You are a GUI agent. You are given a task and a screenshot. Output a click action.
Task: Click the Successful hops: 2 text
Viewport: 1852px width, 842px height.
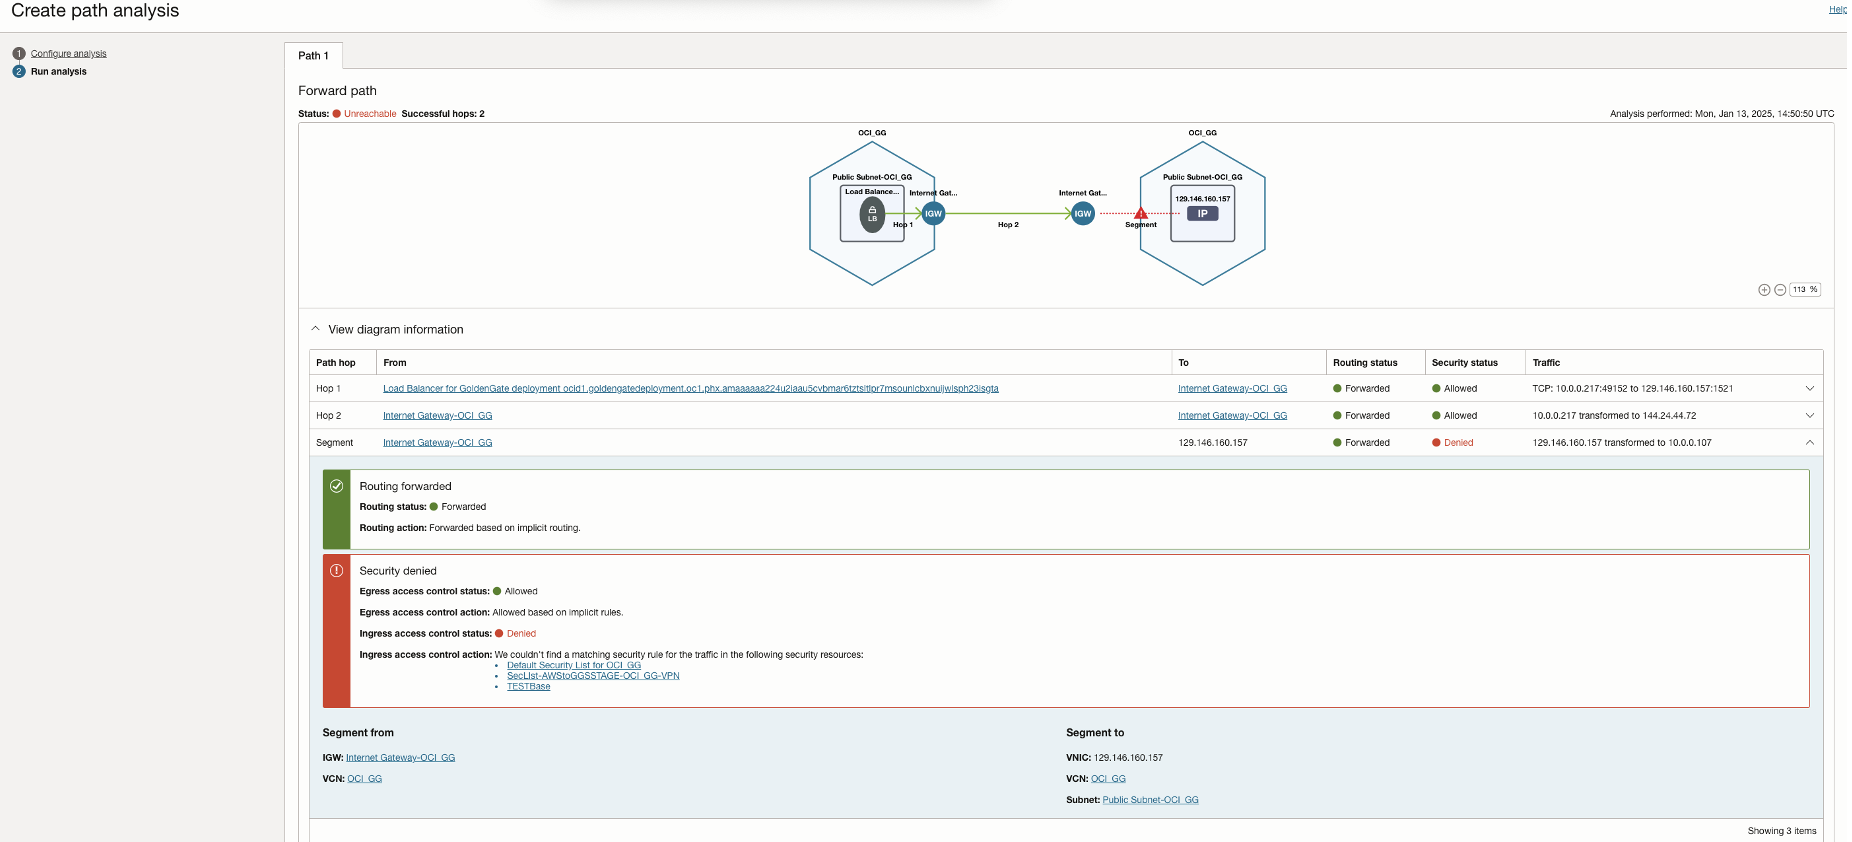(443, 114)
